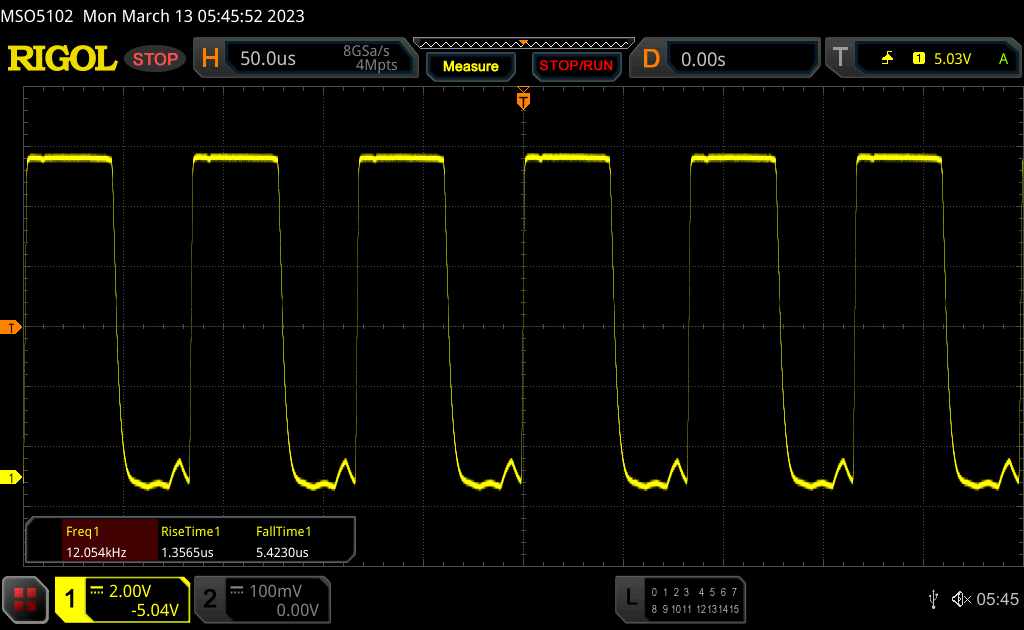Click channel 2 DC coupling icon
The width and height of the screenshot is (1024, 630).
[x=236, y=591]
